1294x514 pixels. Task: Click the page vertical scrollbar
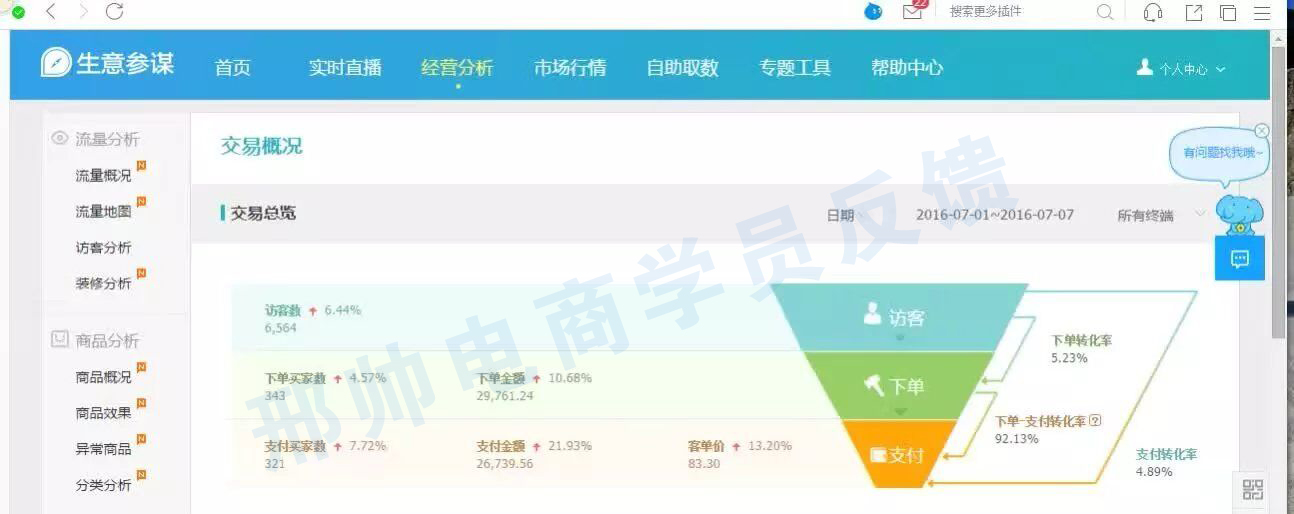pyautogui.click(x=1278, y=200)
